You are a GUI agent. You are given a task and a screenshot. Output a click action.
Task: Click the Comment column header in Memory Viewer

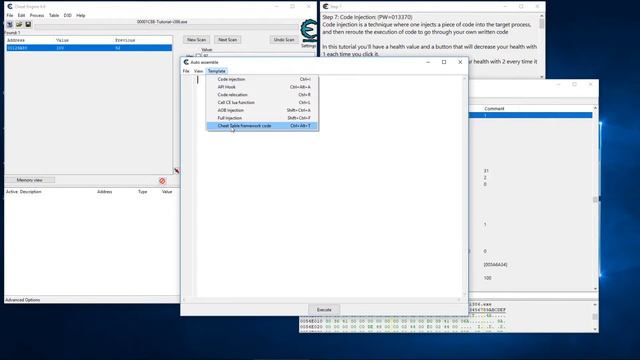pyautogui.click(x=494, y=109)
